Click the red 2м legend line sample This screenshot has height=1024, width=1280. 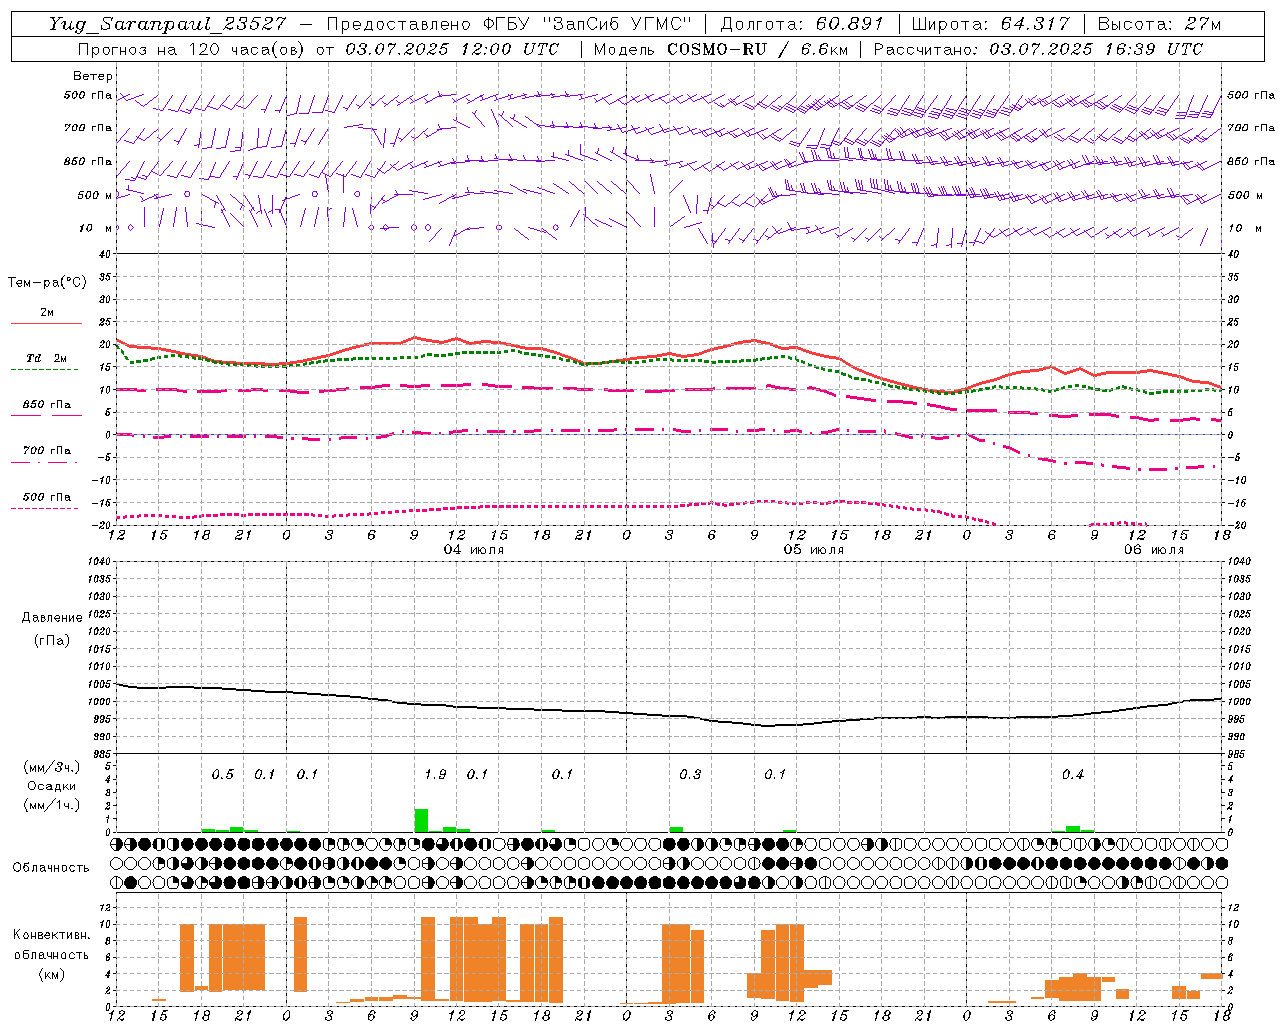[46, 323]
